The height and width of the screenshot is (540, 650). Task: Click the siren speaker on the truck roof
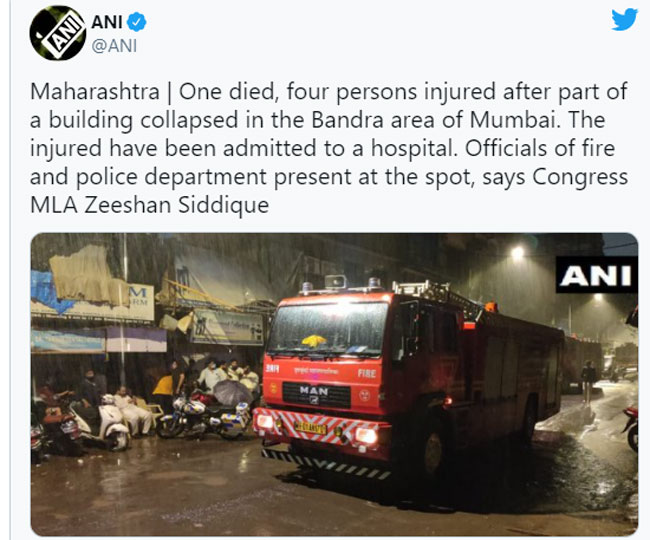pyautogui.click(x=336, y=282)
